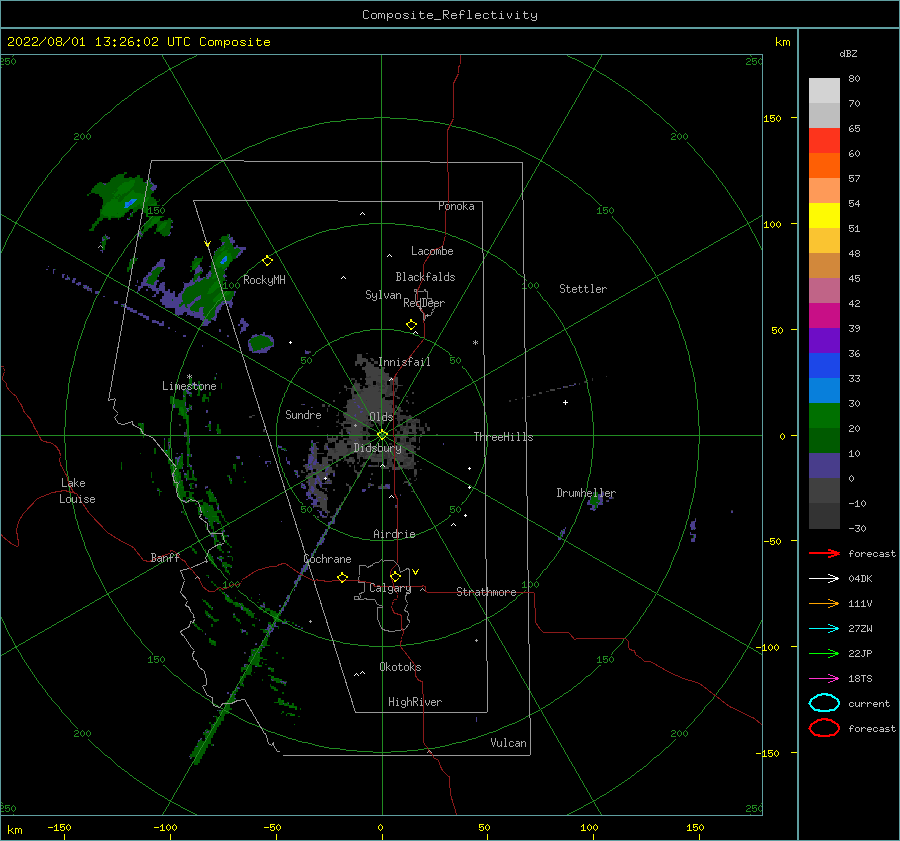900x841 pixels.
Task: Click the yellow diamond marker below Cochrane
Action: click(x=343, y=577)
